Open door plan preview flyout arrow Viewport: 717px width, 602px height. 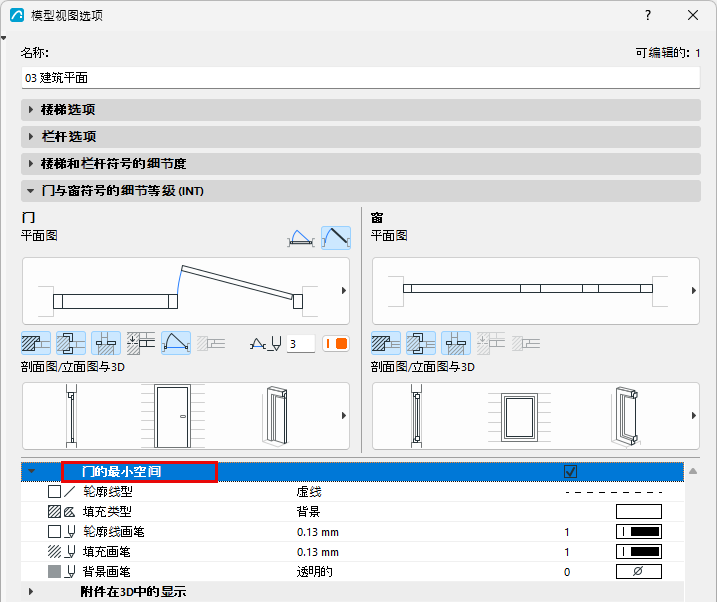344,291
